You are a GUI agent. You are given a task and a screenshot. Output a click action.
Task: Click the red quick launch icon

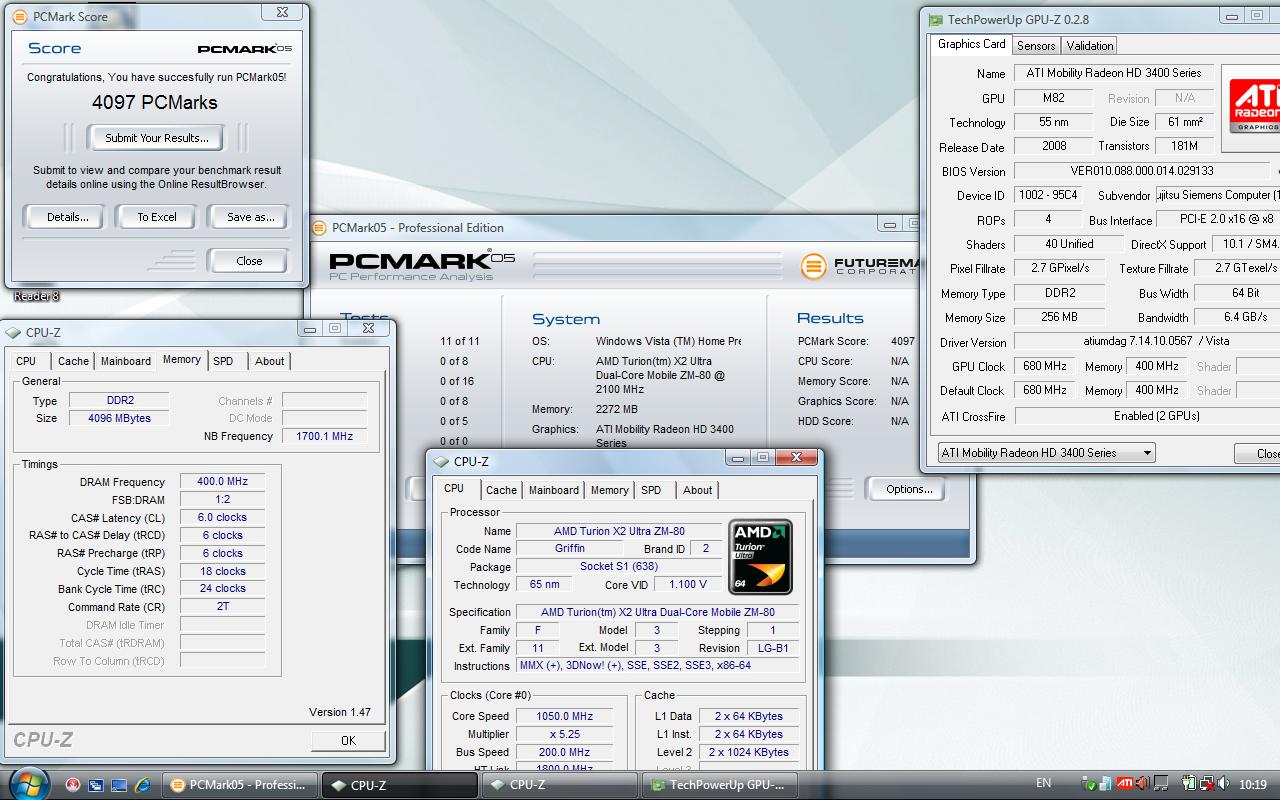click(x=72, y=785)
